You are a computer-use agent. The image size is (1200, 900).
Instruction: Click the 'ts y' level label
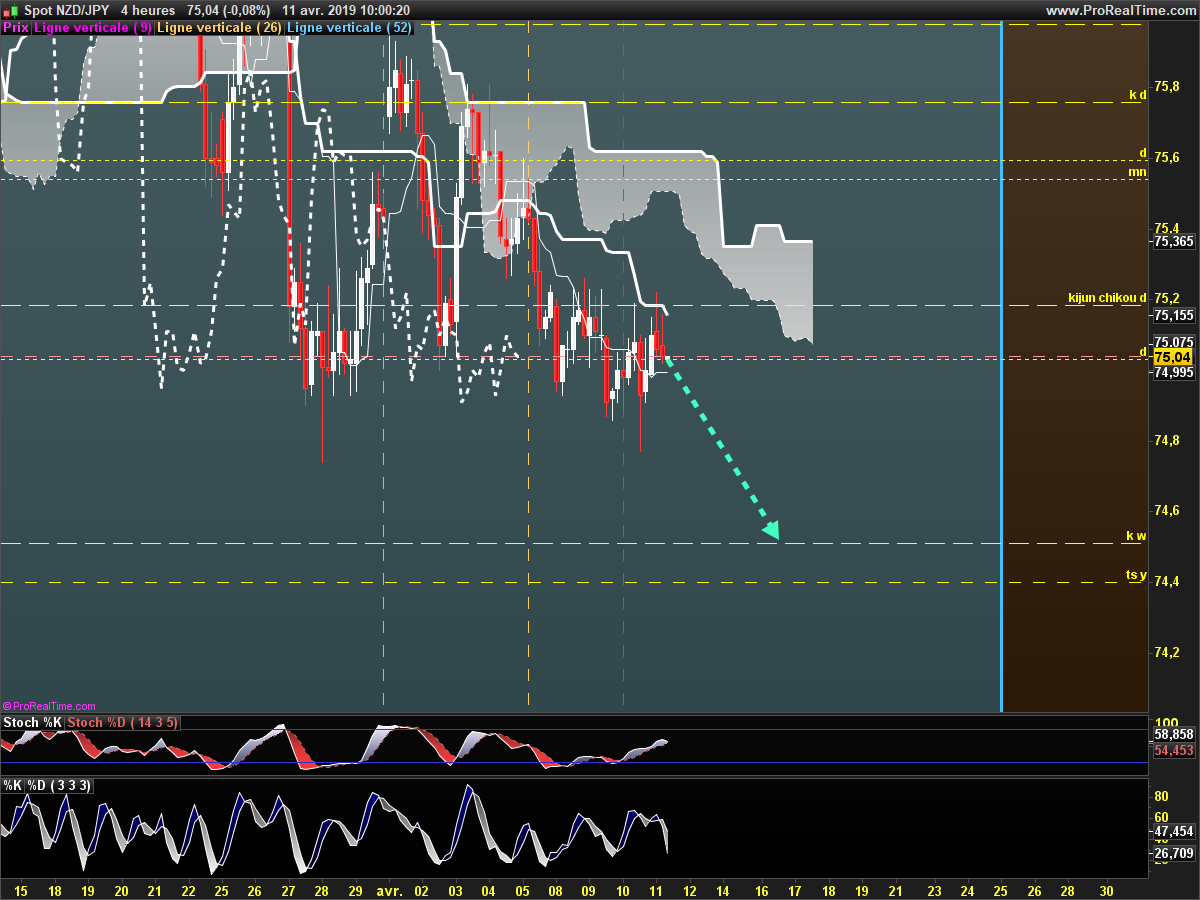[1136, 574]
